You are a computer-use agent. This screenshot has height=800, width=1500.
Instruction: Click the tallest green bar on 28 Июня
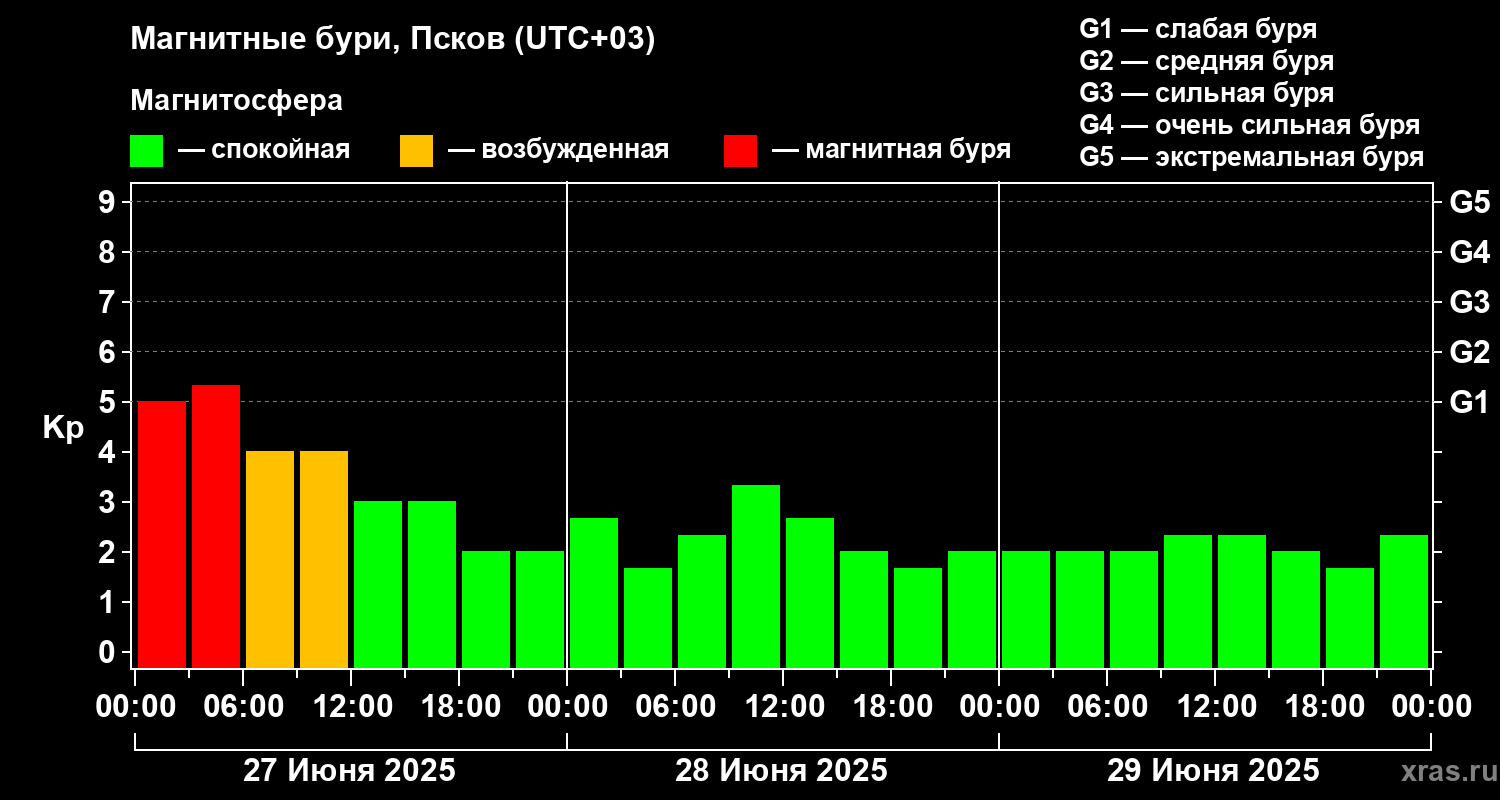[x=756, y=576]
